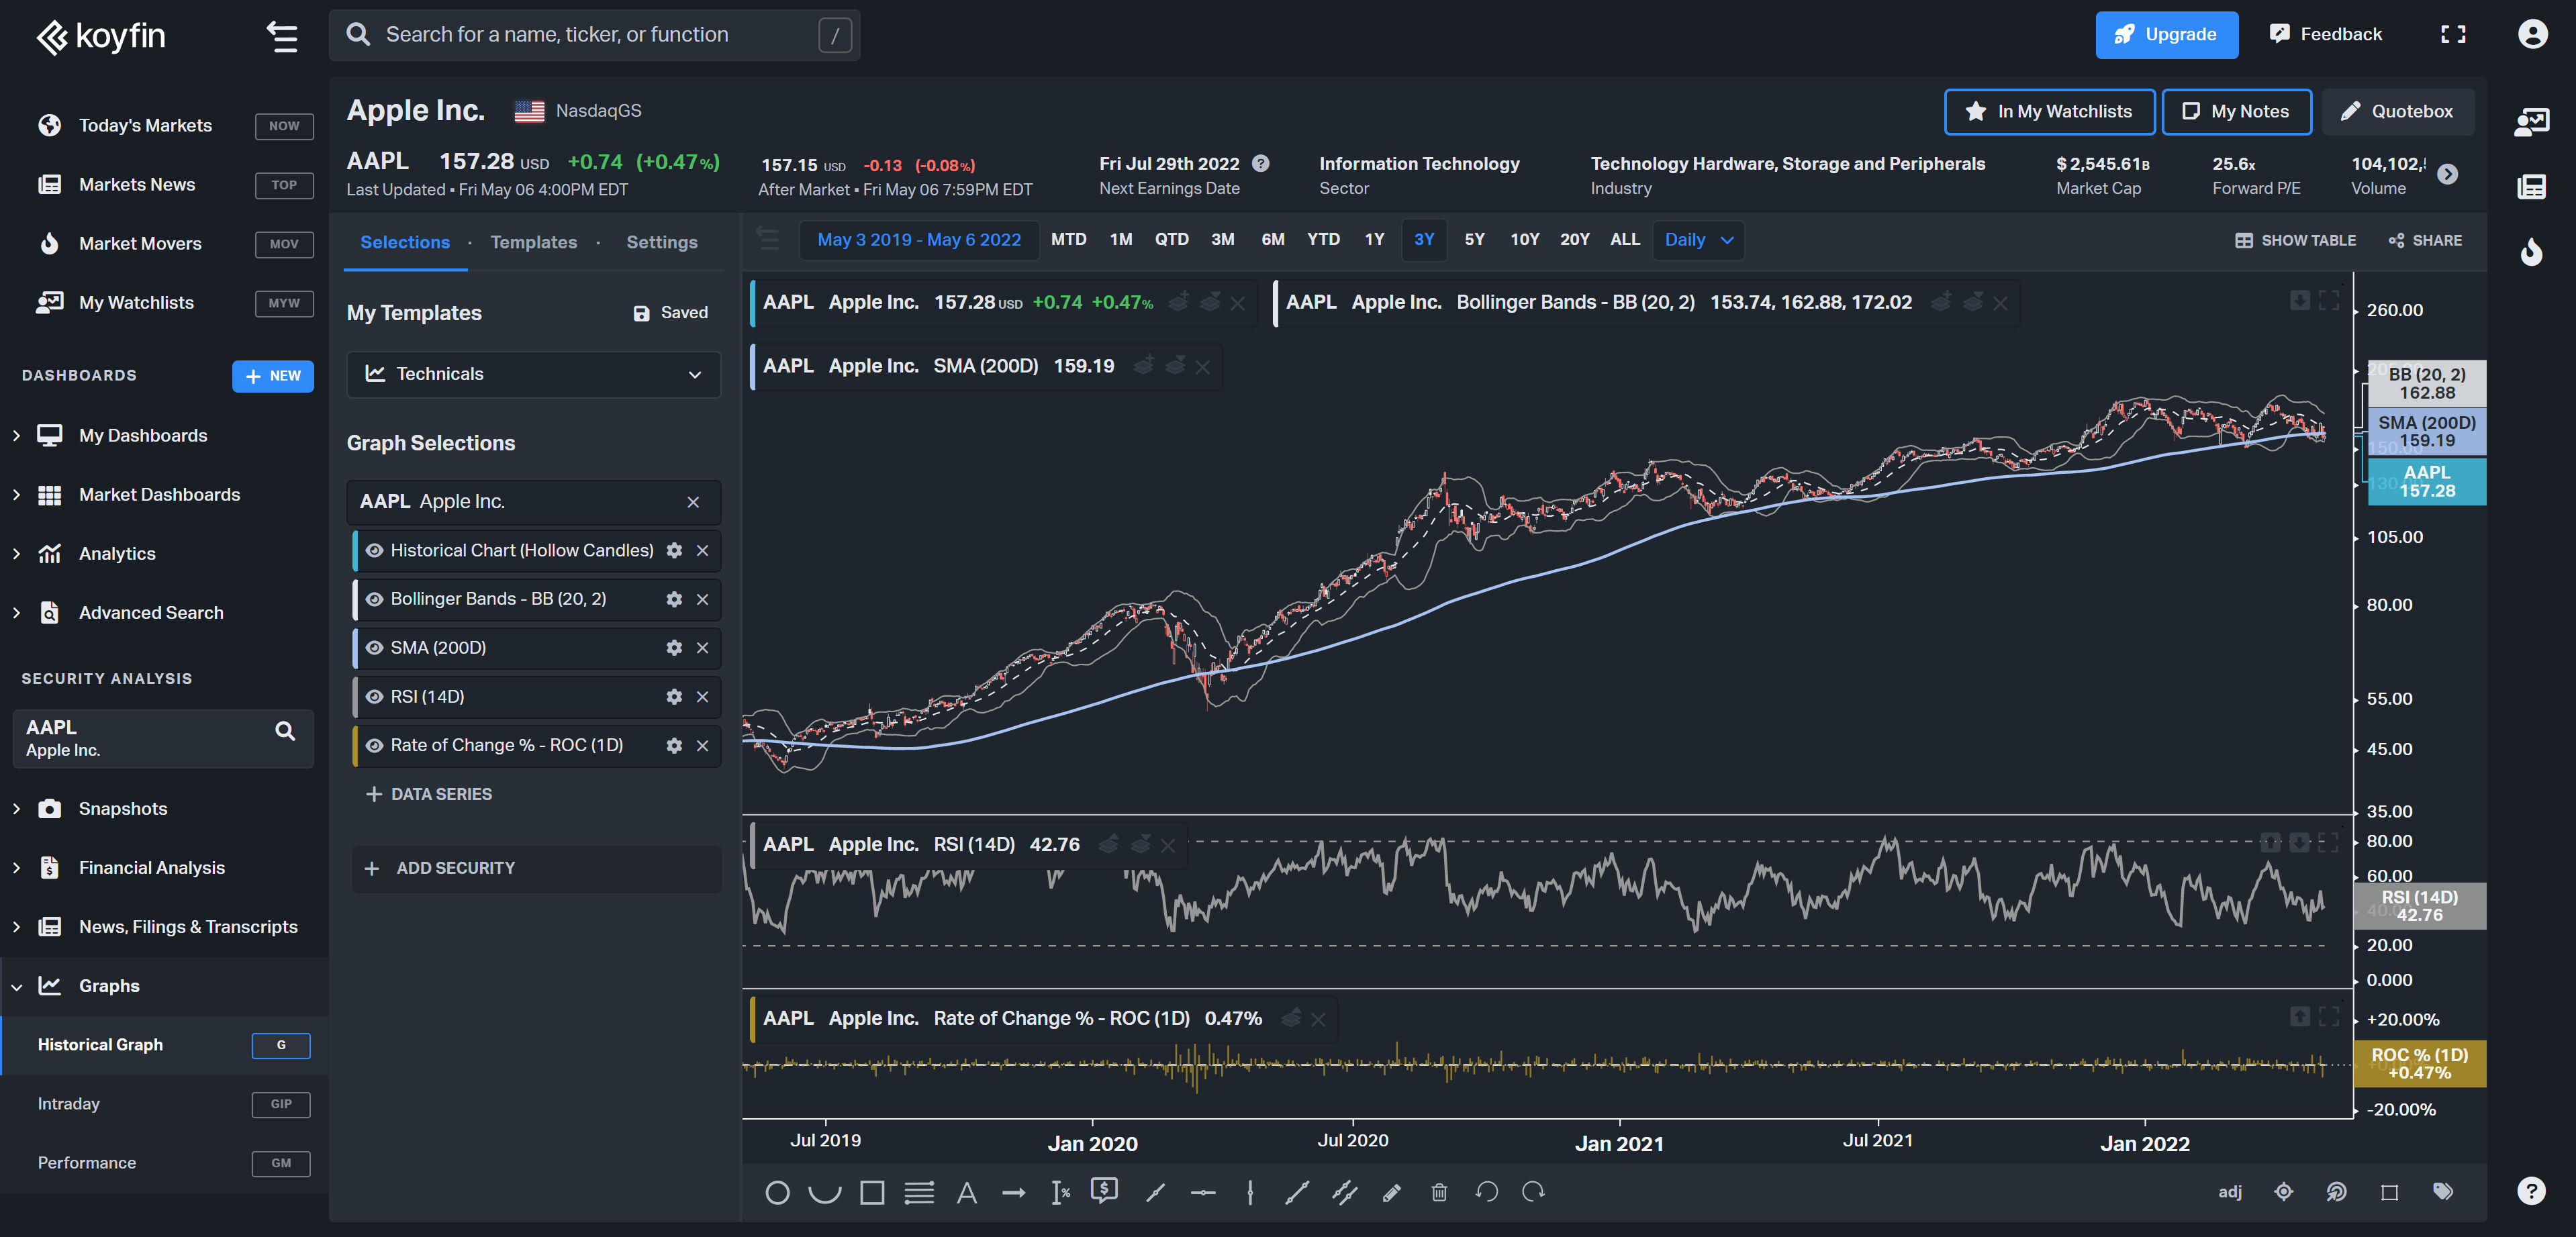Click the gold ROC % (1D) axis label

click(2419, 1064)
